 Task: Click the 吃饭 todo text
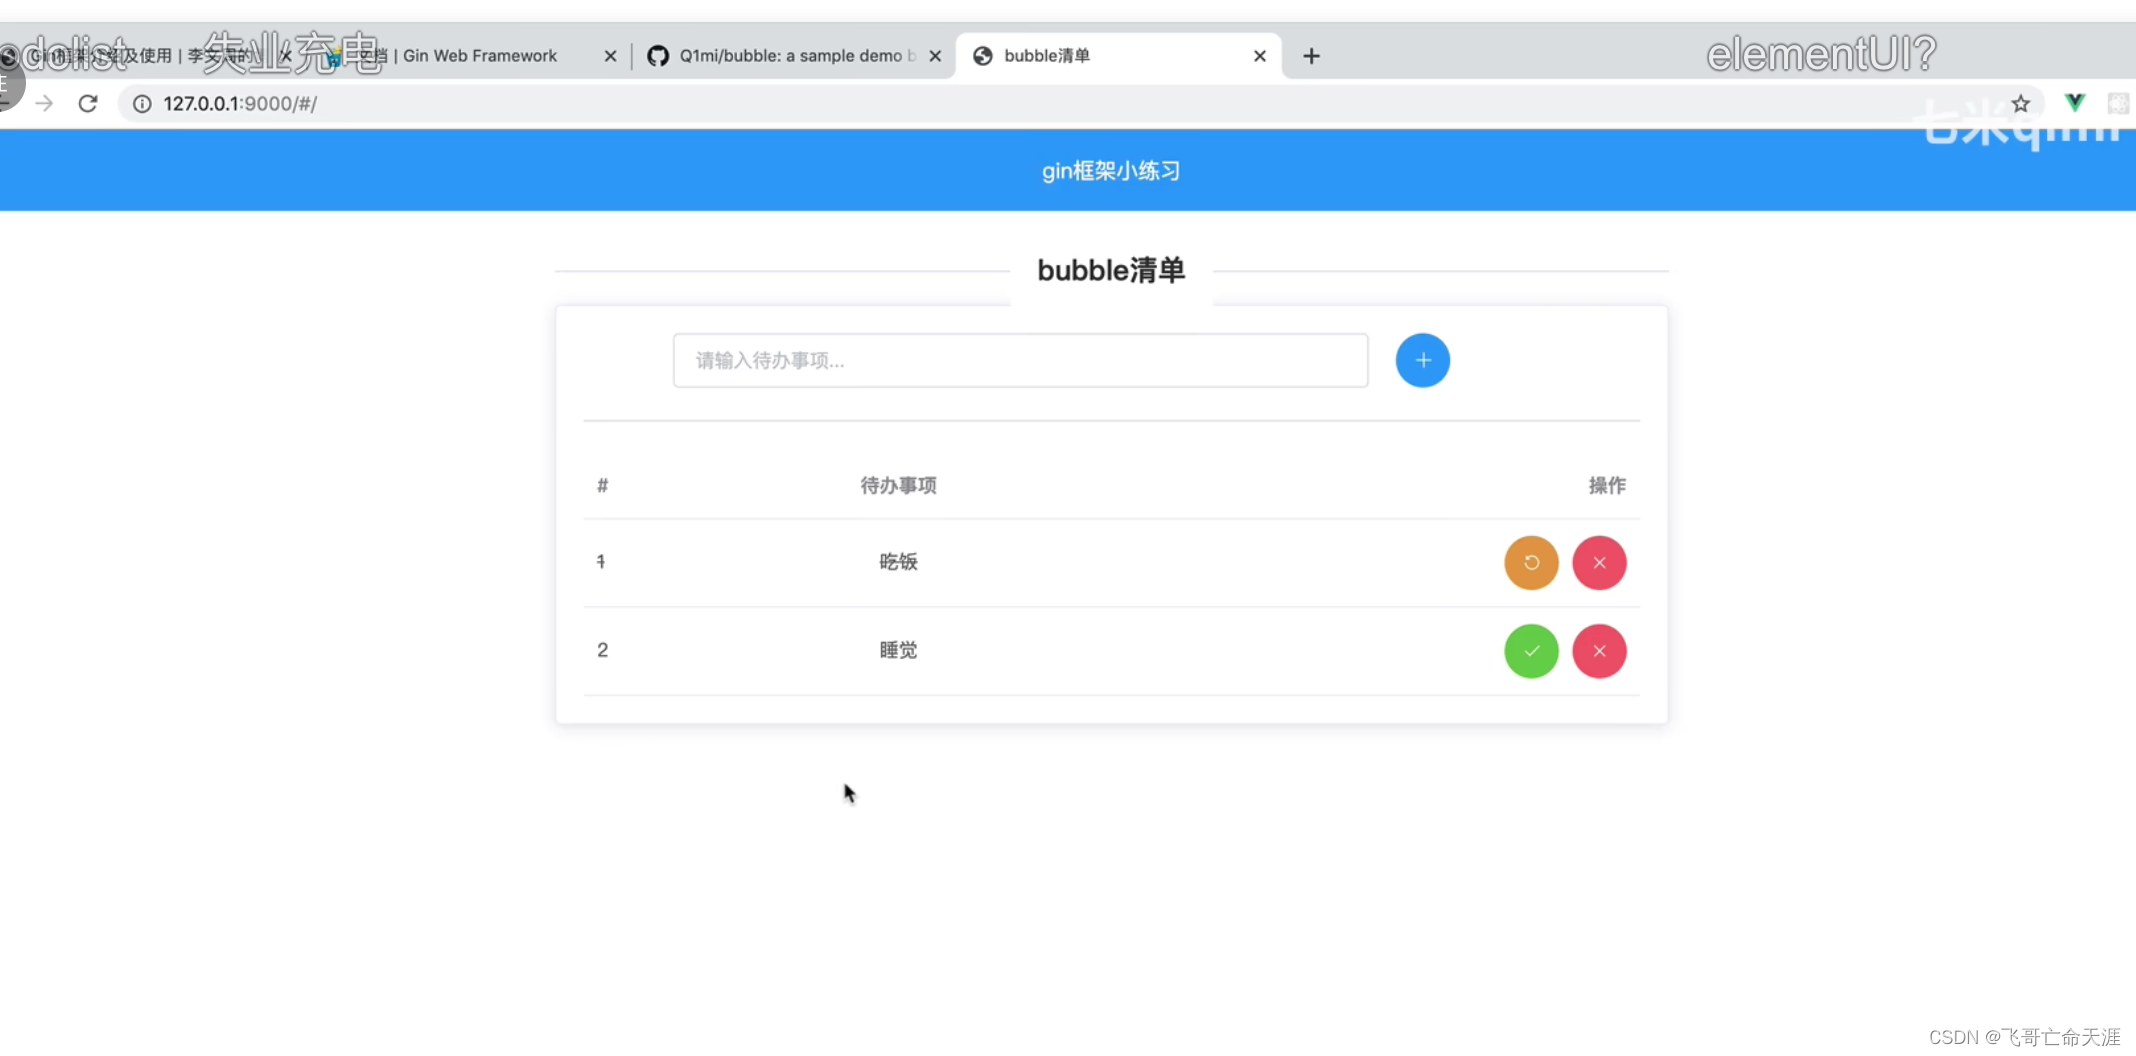(x=898, y=562)
